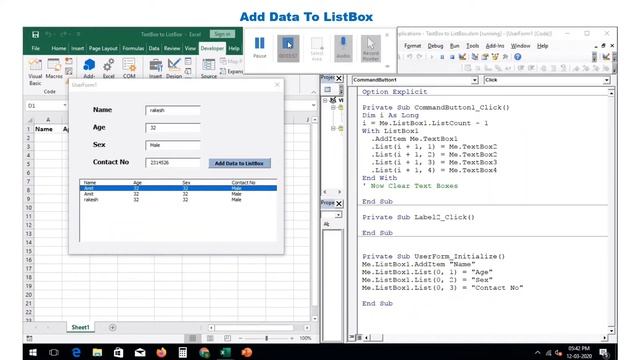The image size is (640, 360).
Task: Open the Calculator from the taskbar
Action: [182, 352]
